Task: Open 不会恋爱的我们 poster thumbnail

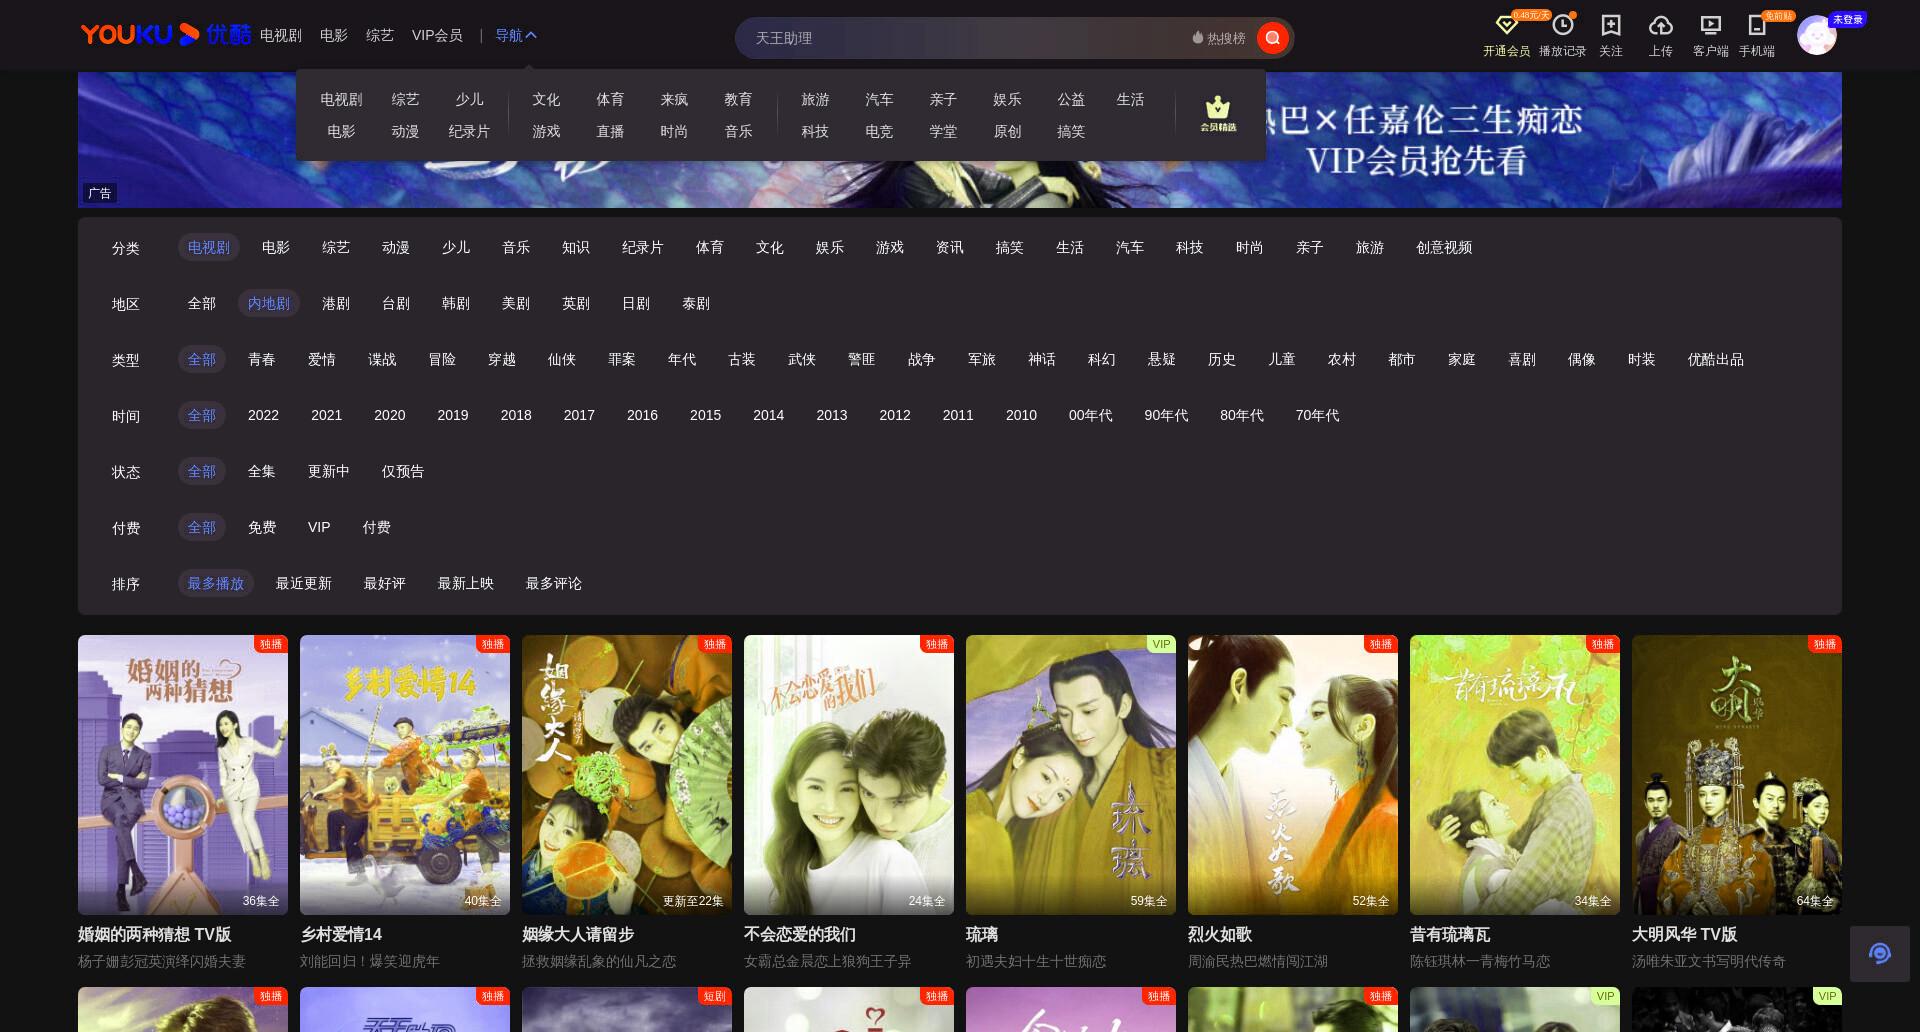Action: 849,775
